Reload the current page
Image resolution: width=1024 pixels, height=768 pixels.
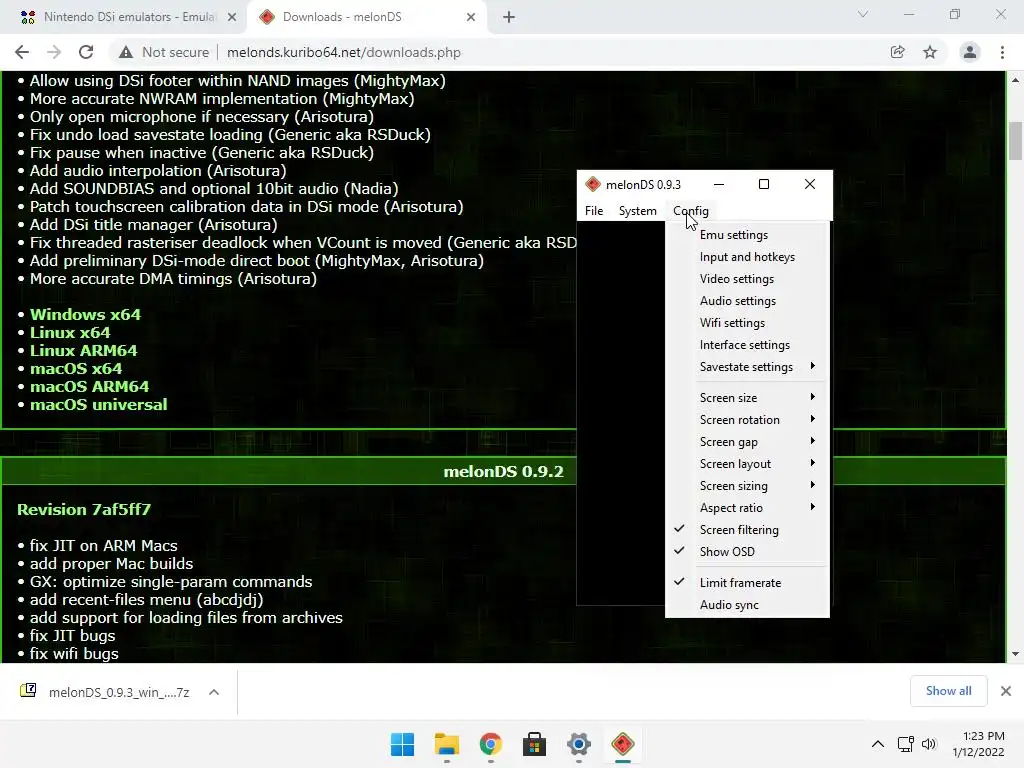click(x=86, y=52)
